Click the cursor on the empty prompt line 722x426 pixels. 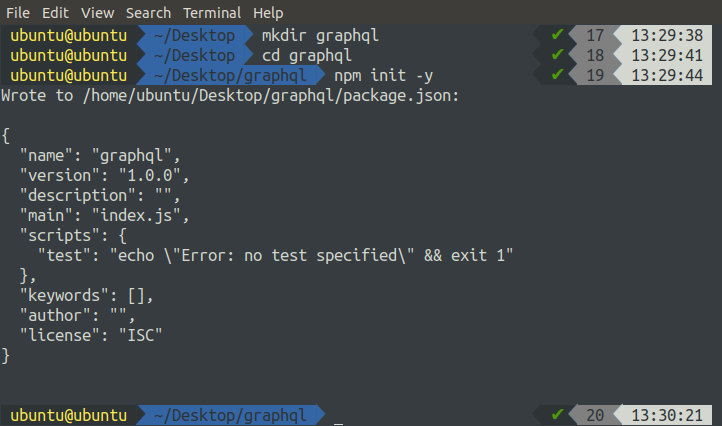(x=339, y=415)
